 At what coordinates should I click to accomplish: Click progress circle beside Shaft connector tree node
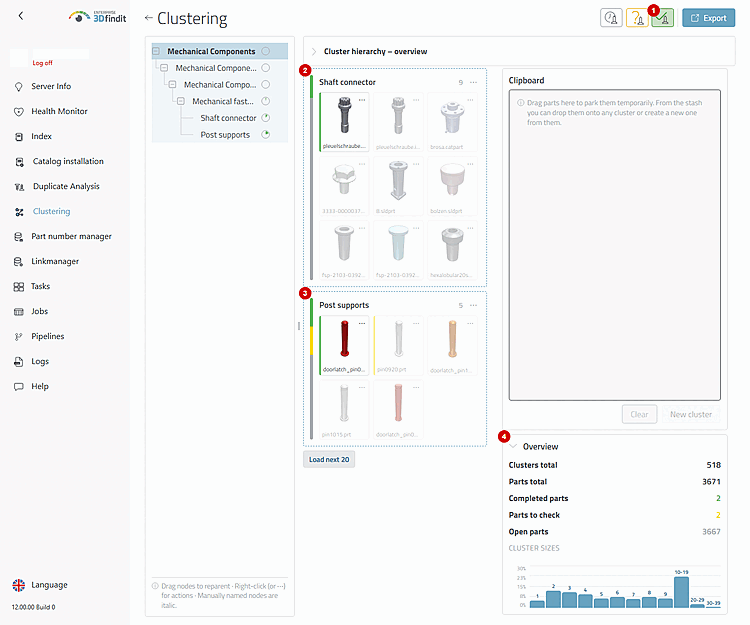(265, 118)
